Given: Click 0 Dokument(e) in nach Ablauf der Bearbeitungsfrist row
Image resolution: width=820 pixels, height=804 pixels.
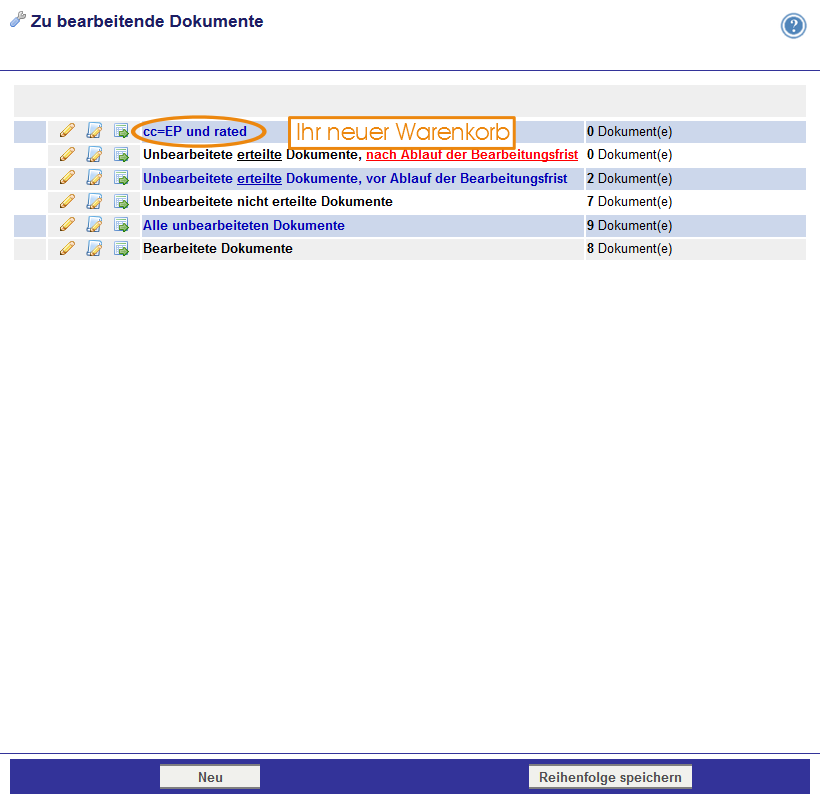Looking at the screenshot, I should point(629,155).
